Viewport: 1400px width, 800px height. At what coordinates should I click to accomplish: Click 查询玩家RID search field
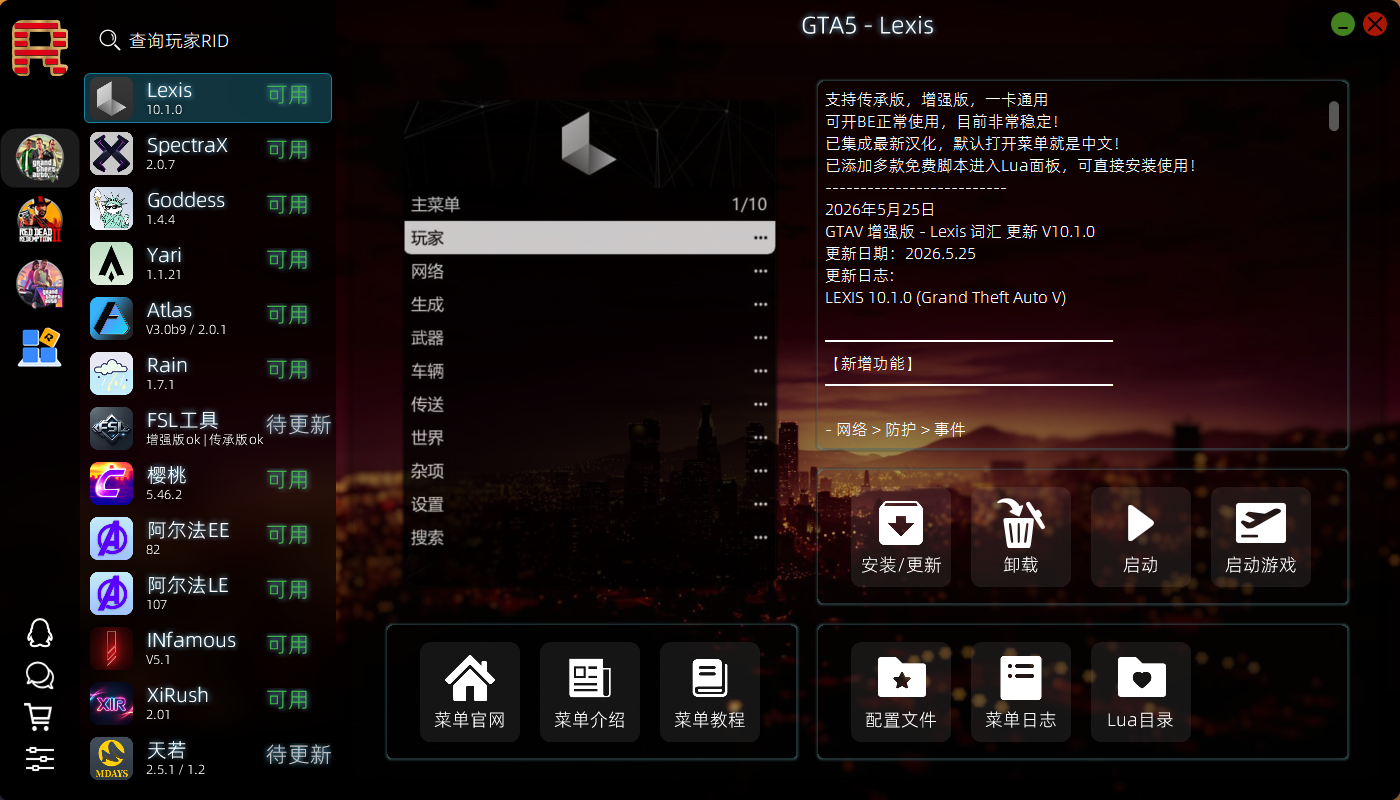(x=178, y=40)
